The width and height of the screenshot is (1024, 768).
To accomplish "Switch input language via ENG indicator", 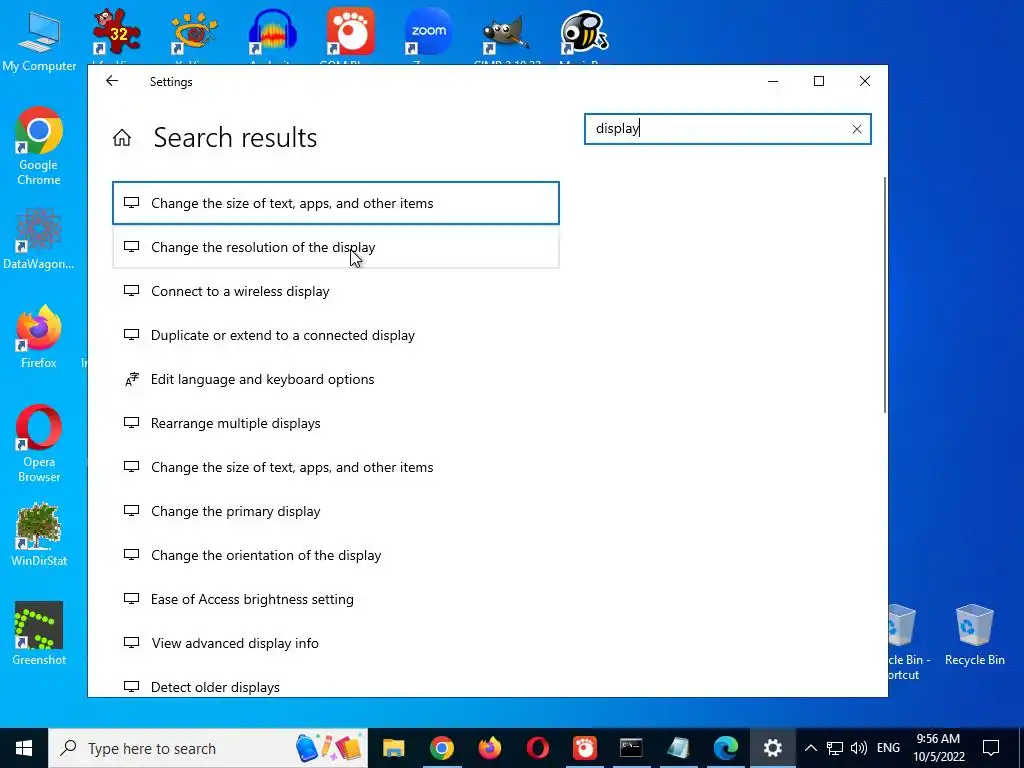I will point(888,748).
